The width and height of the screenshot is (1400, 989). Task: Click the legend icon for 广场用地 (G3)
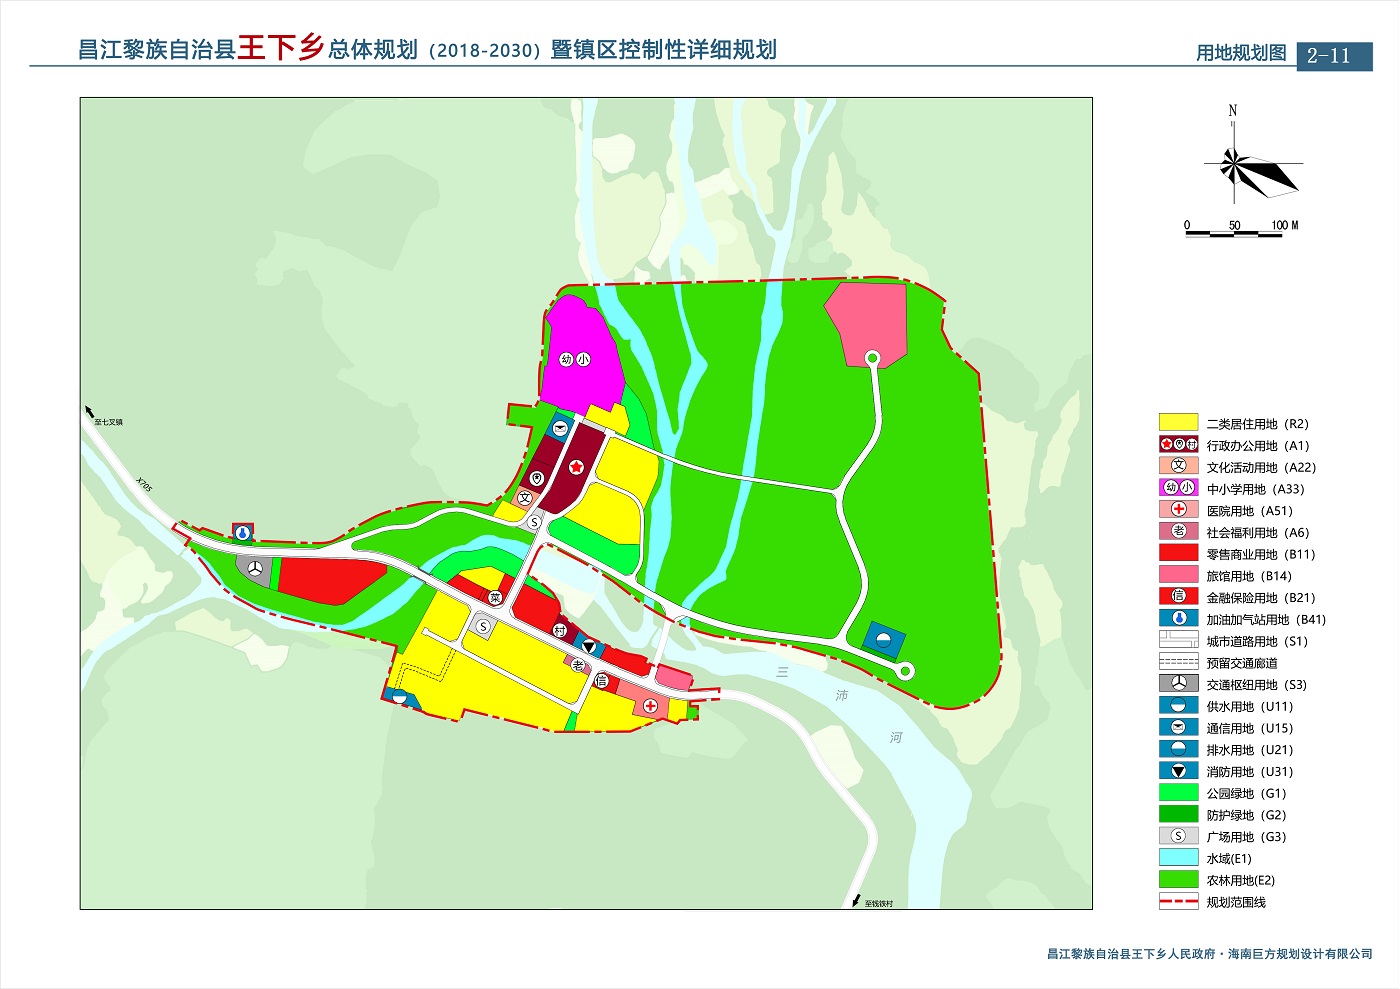coord(1178,836)
